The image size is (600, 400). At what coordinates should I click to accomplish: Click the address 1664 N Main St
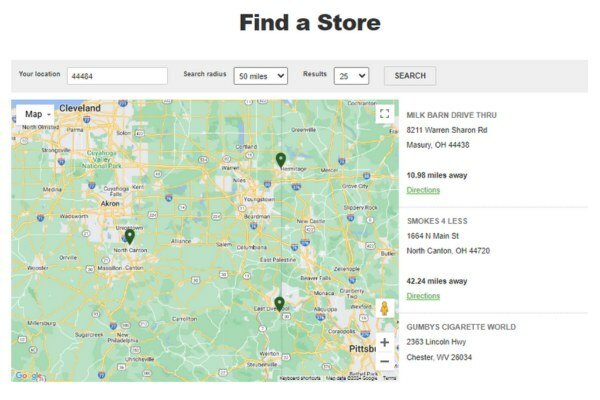[433, 236]
